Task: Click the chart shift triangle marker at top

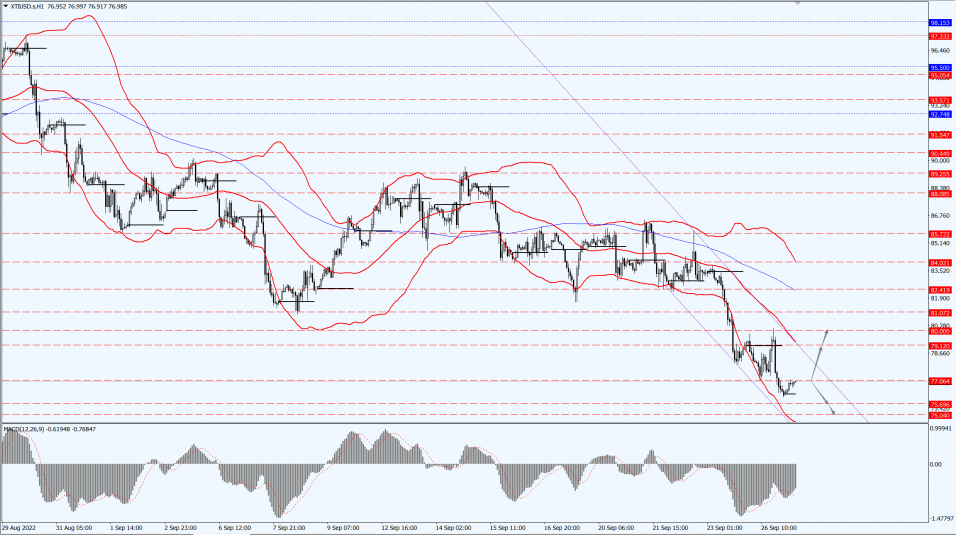Action: 797,3
